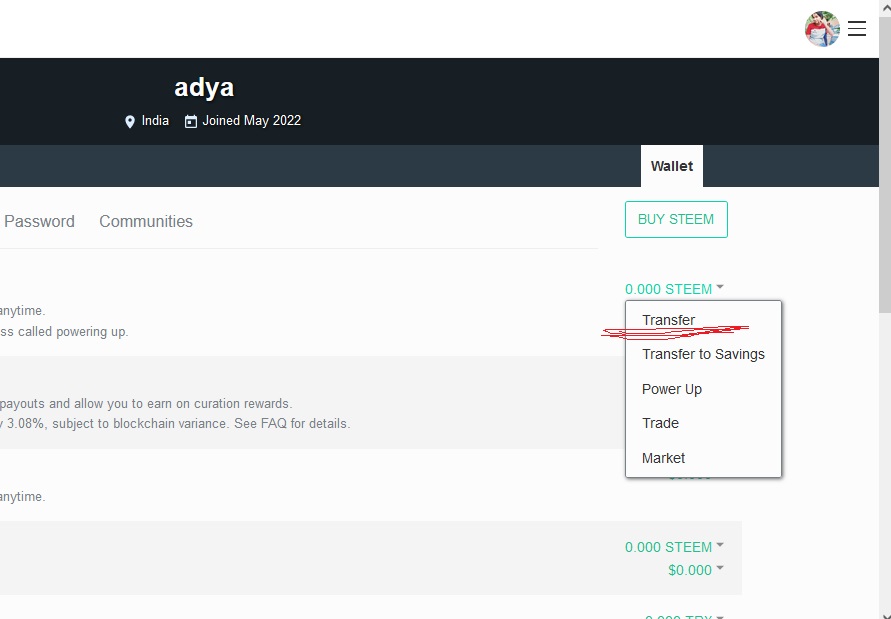
Task: Collapse the top 0.000 STEEM dropdown
Action: pos(674,289)
